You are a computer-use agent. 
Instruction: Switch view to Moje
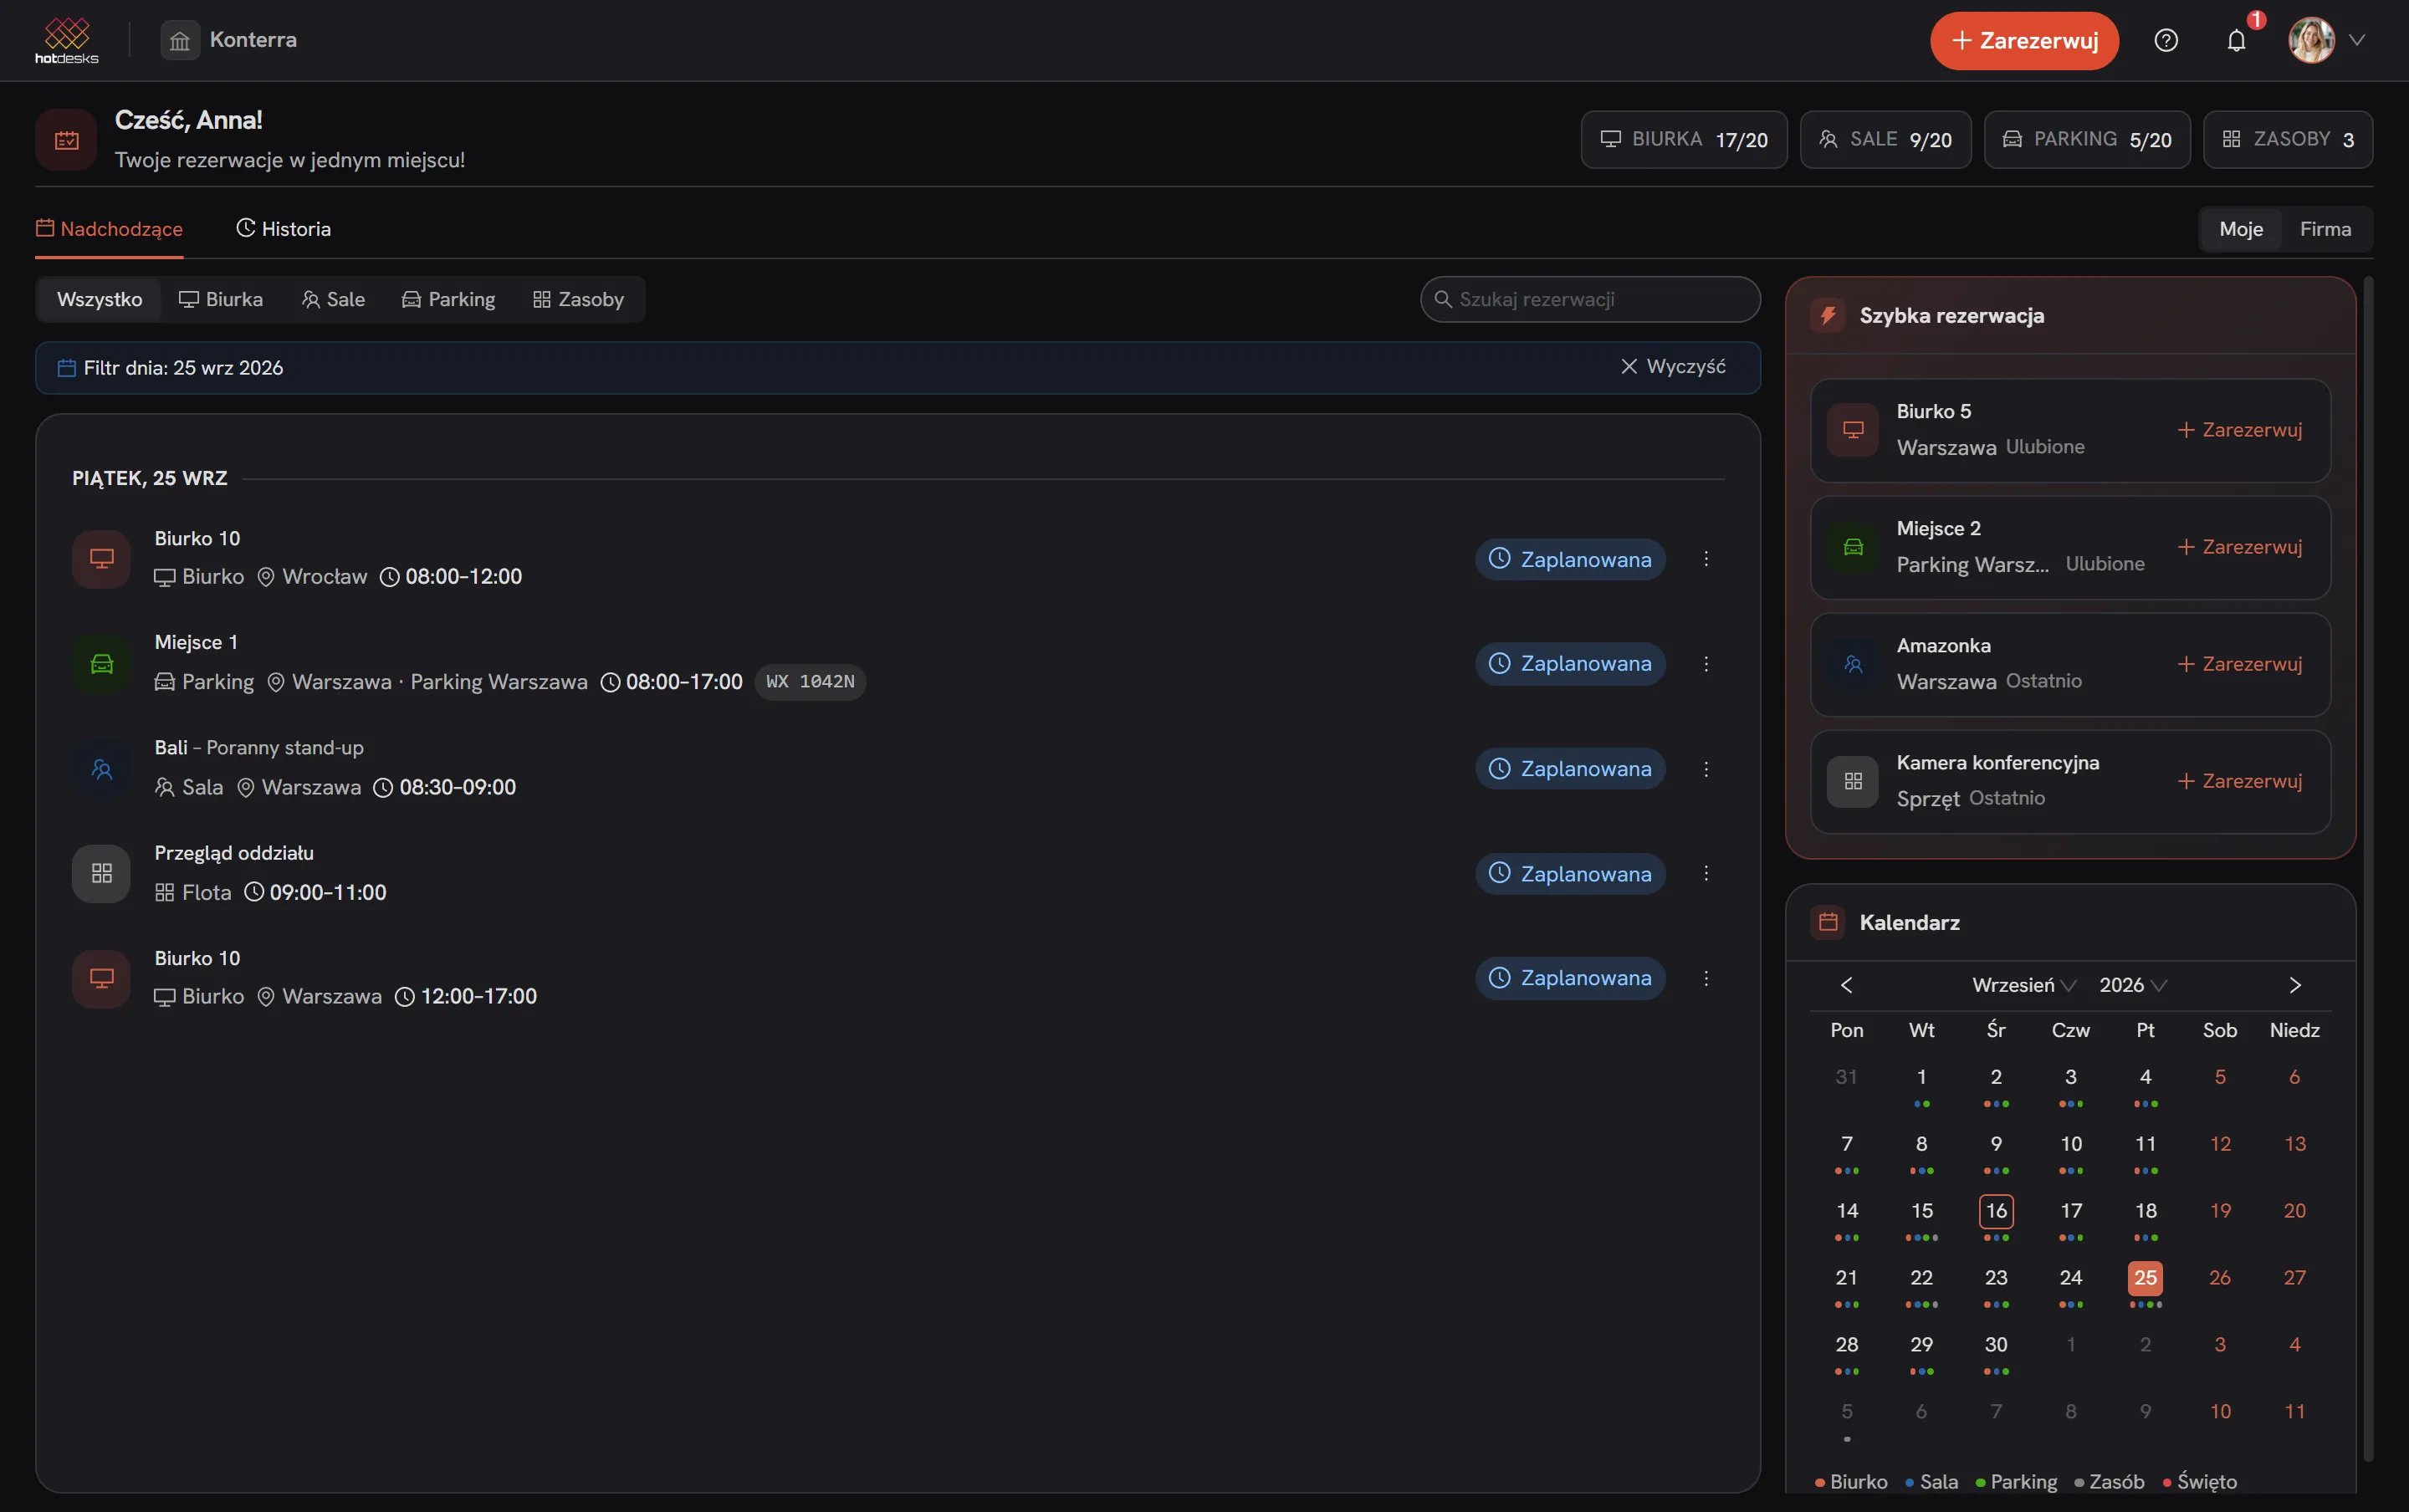point(2240,229)
